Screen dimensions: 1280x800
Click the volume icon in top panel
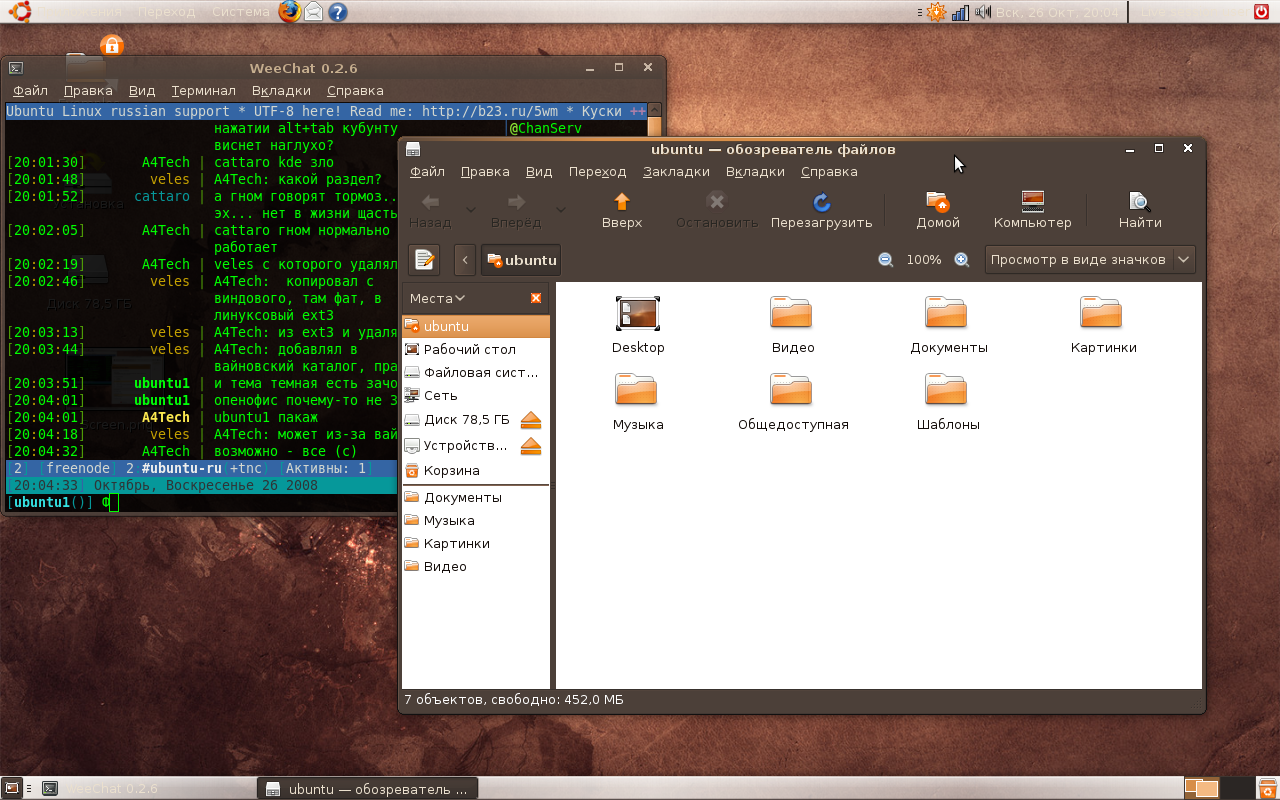tap(982, 12)
